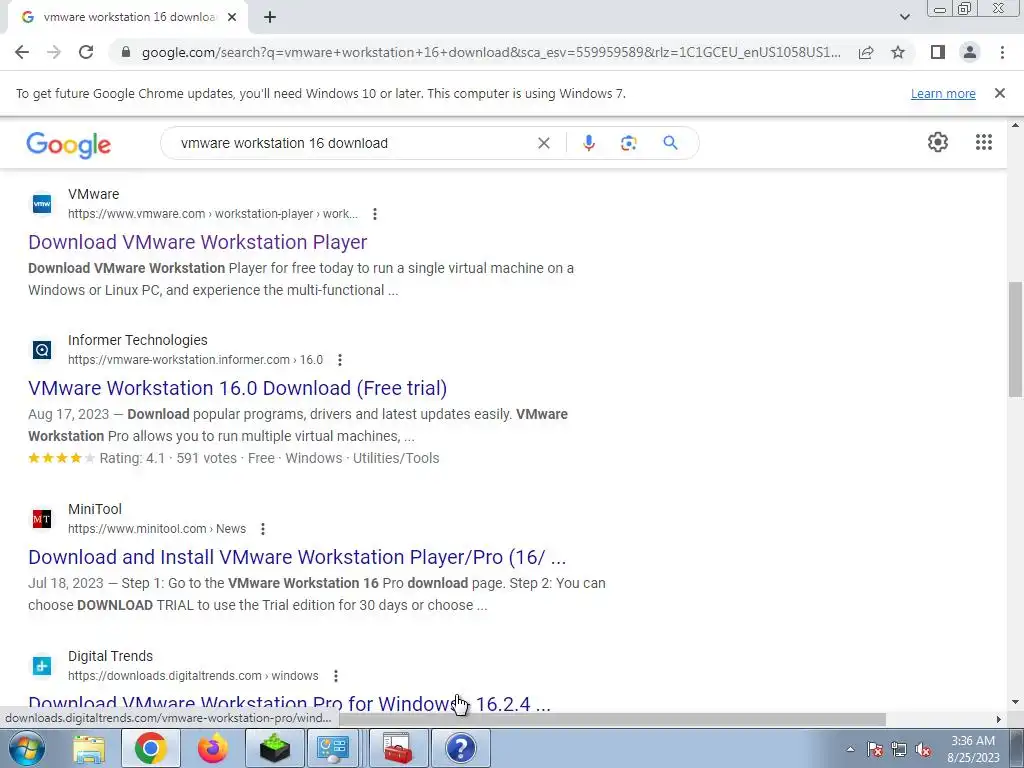Open the Action Center flag icon
The image size is (1024, 768).
coord(874,749)
